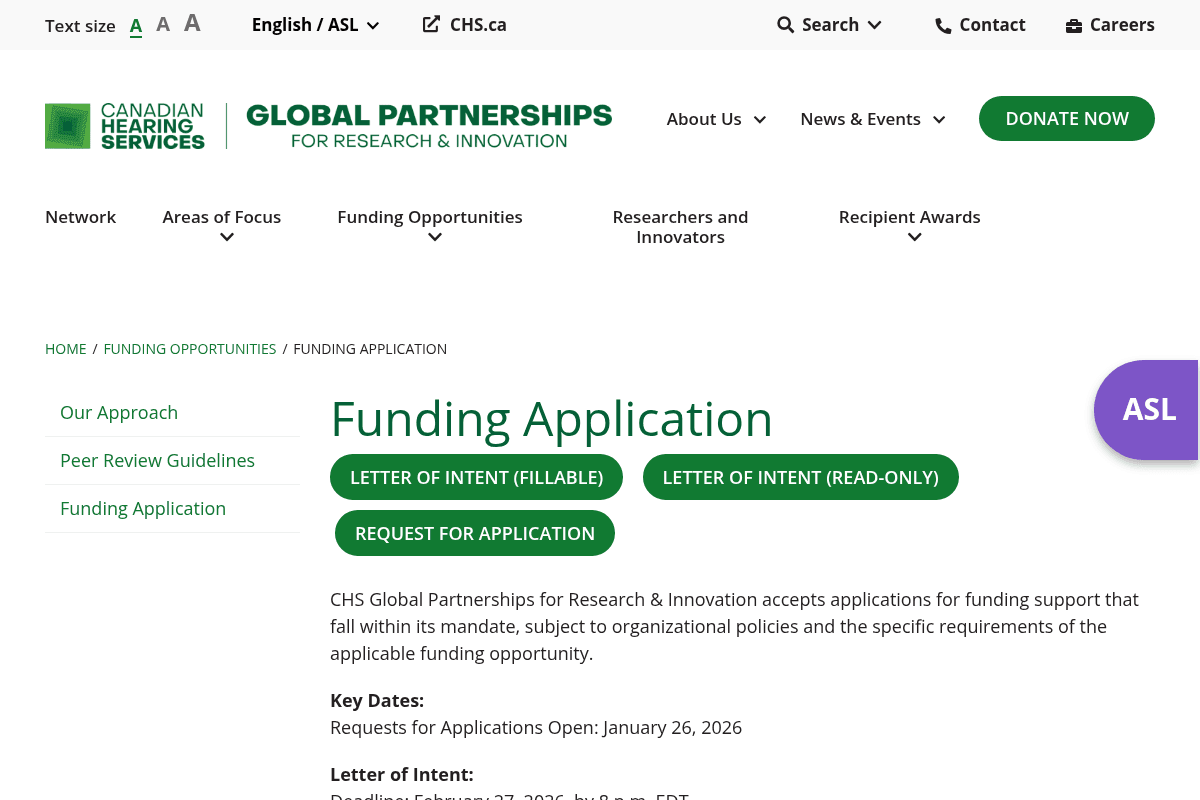Open Researchers and Innovators menu item
The width and height of the screenshot is (1200, 800).
(x=680, y=226)
